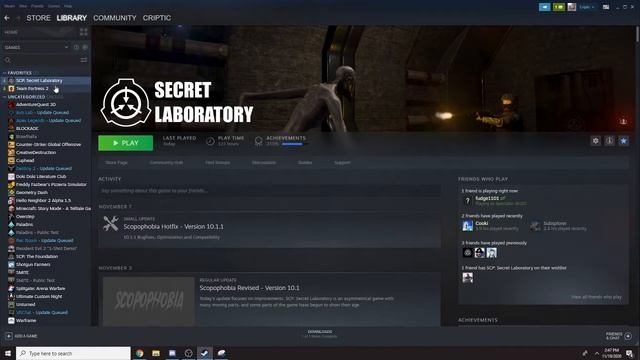Open the Discussions link

[x=264, y=162]
